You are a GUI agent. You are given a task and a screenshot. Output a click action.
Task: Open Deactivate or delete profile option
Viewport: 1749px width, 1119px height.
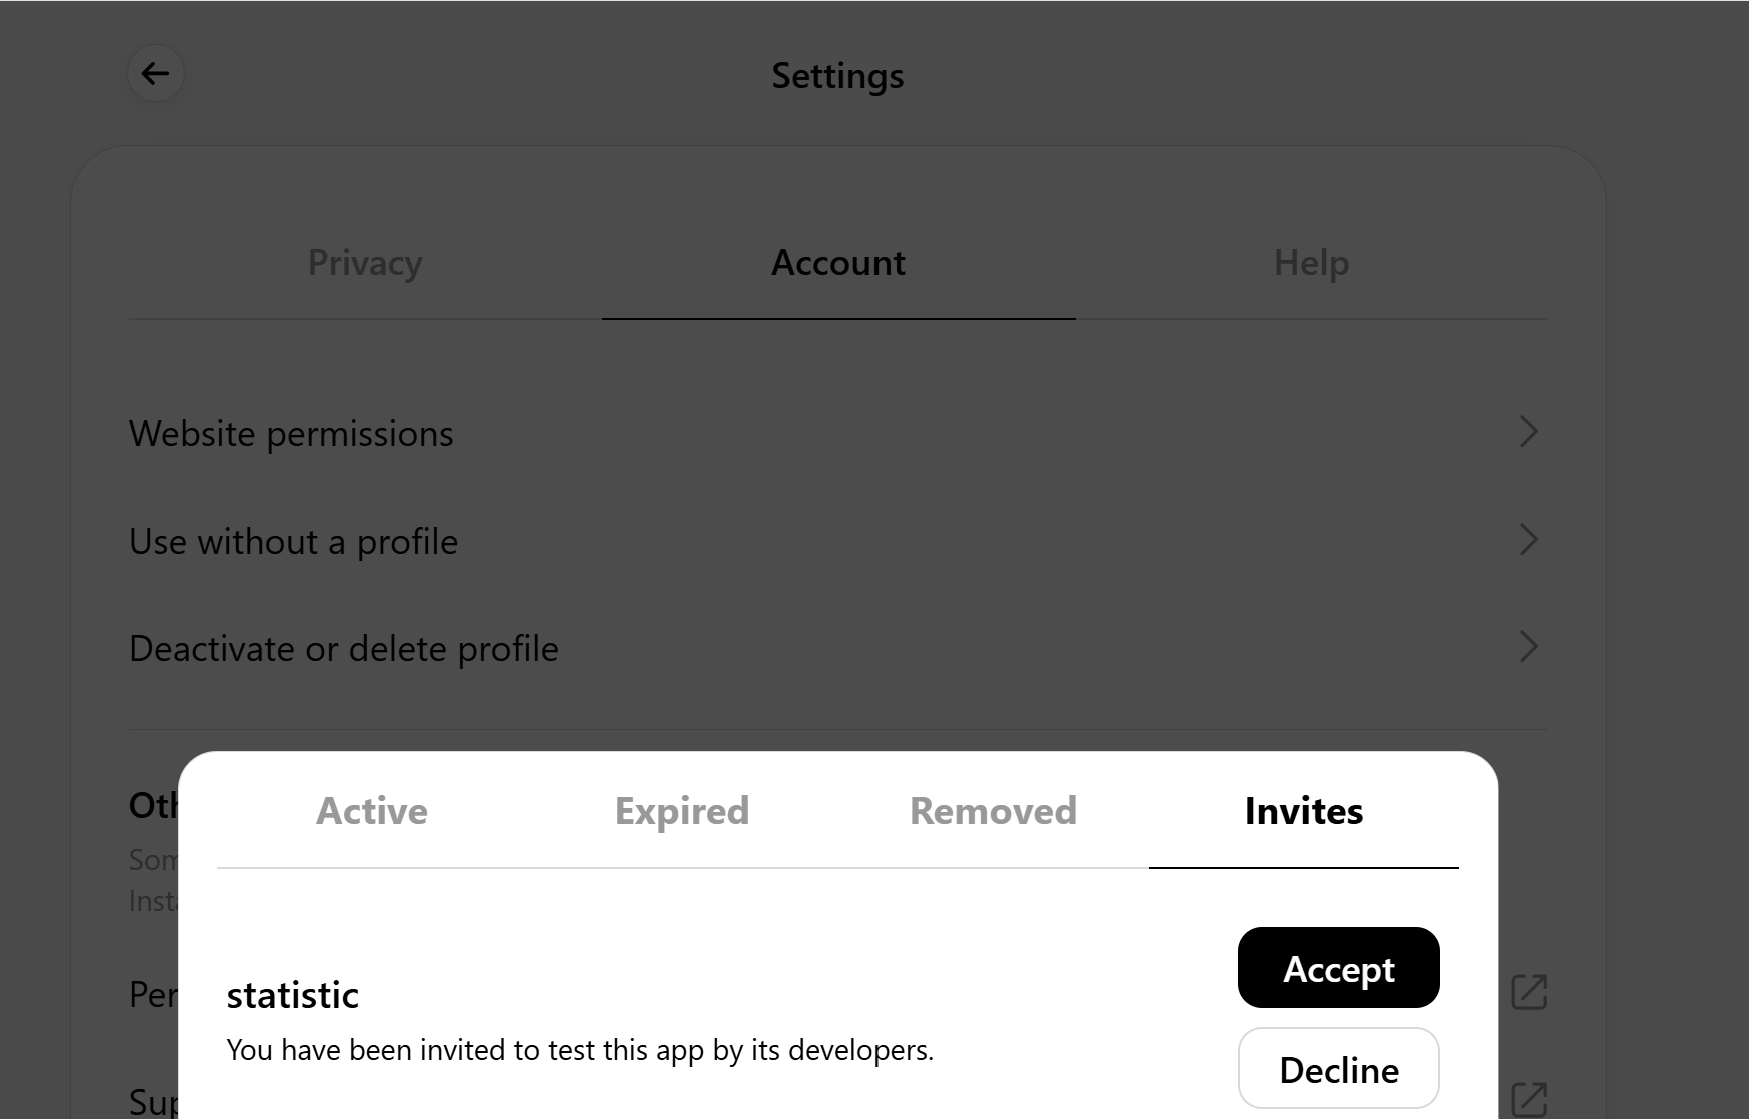[x=838, y=648]
